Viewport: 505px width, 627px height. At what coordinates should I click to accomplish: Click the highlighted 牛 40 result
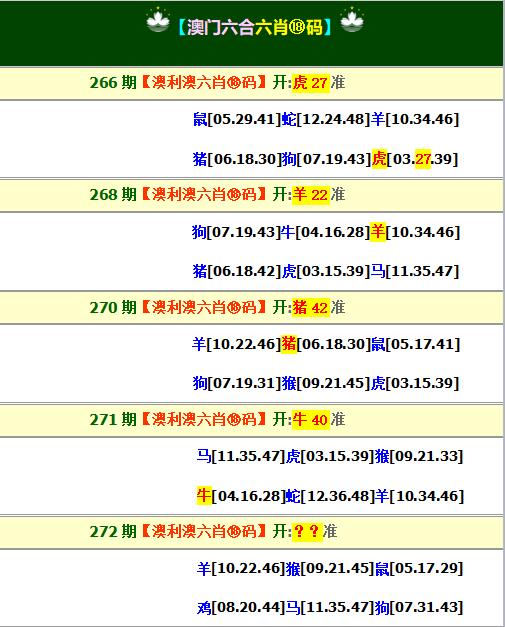pyautogui.click(x=310, y=420)
